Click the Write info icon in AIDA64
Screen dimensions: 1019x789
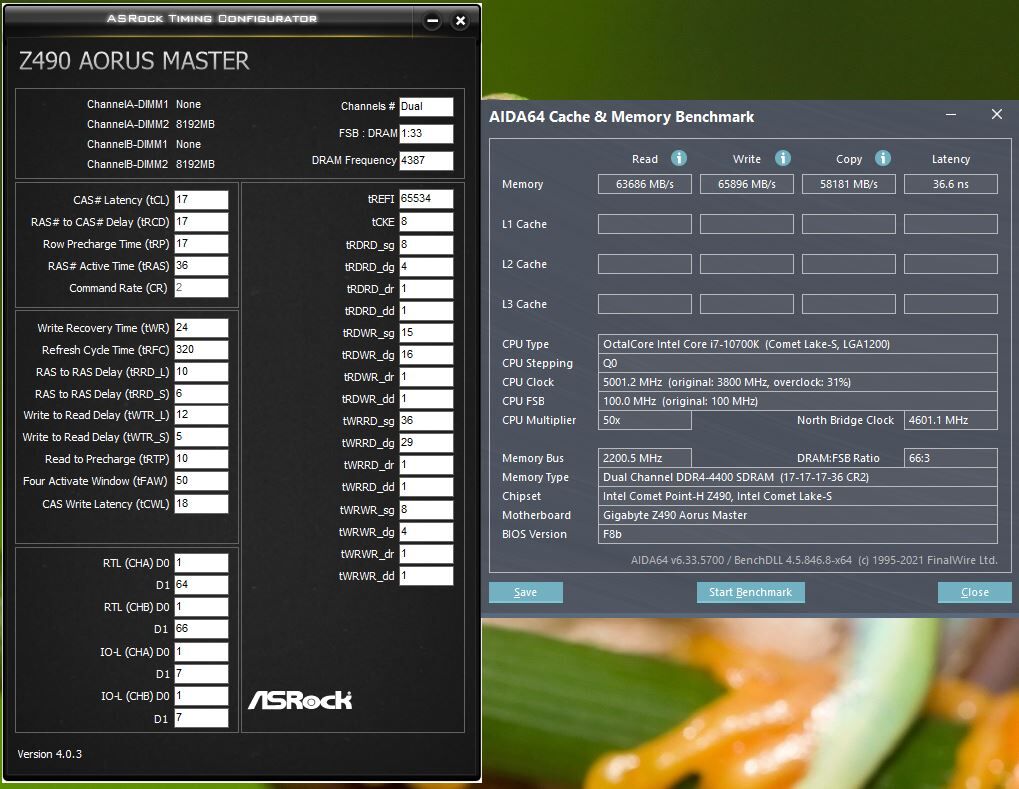click(782, 158)
